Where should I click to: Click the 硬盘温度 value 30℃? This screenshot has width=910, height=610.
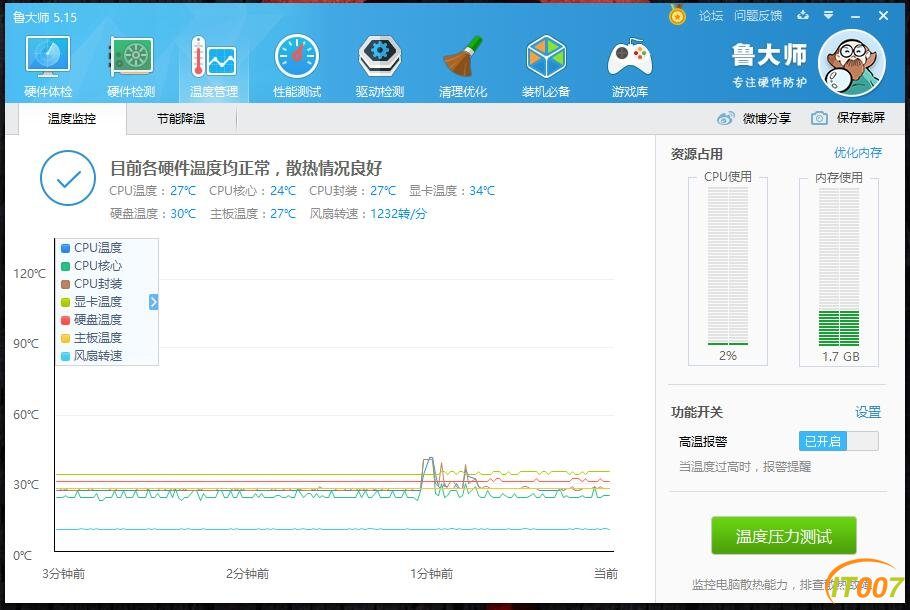coord(183,214)
